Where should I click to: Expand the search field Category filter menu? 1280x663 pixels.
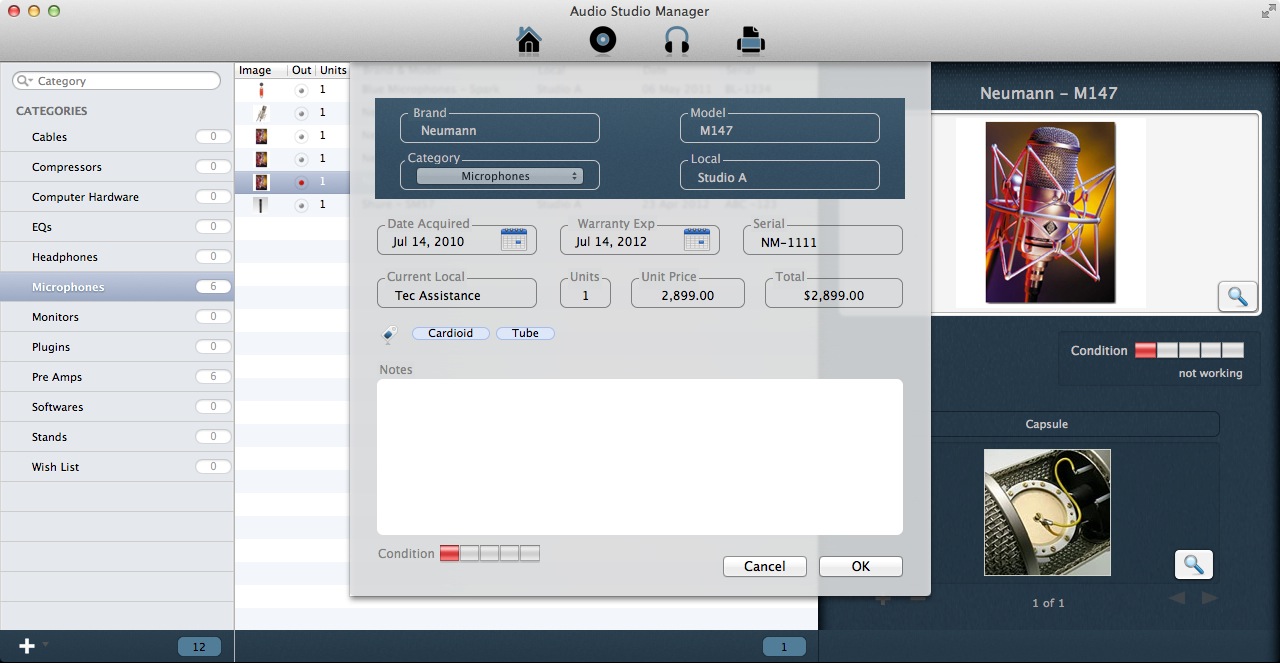click(x=25, y=81)
